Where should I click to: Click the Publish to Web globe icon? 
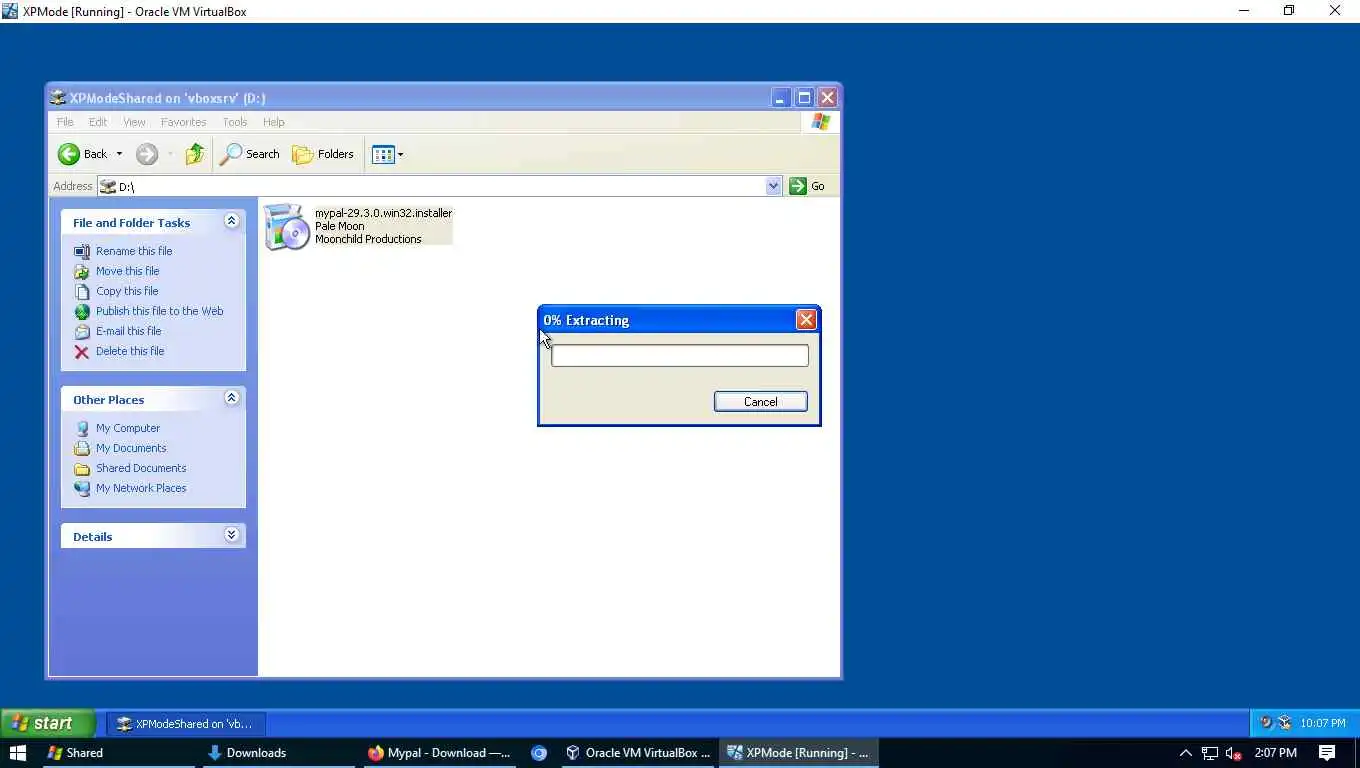click(x=82, y=312)
